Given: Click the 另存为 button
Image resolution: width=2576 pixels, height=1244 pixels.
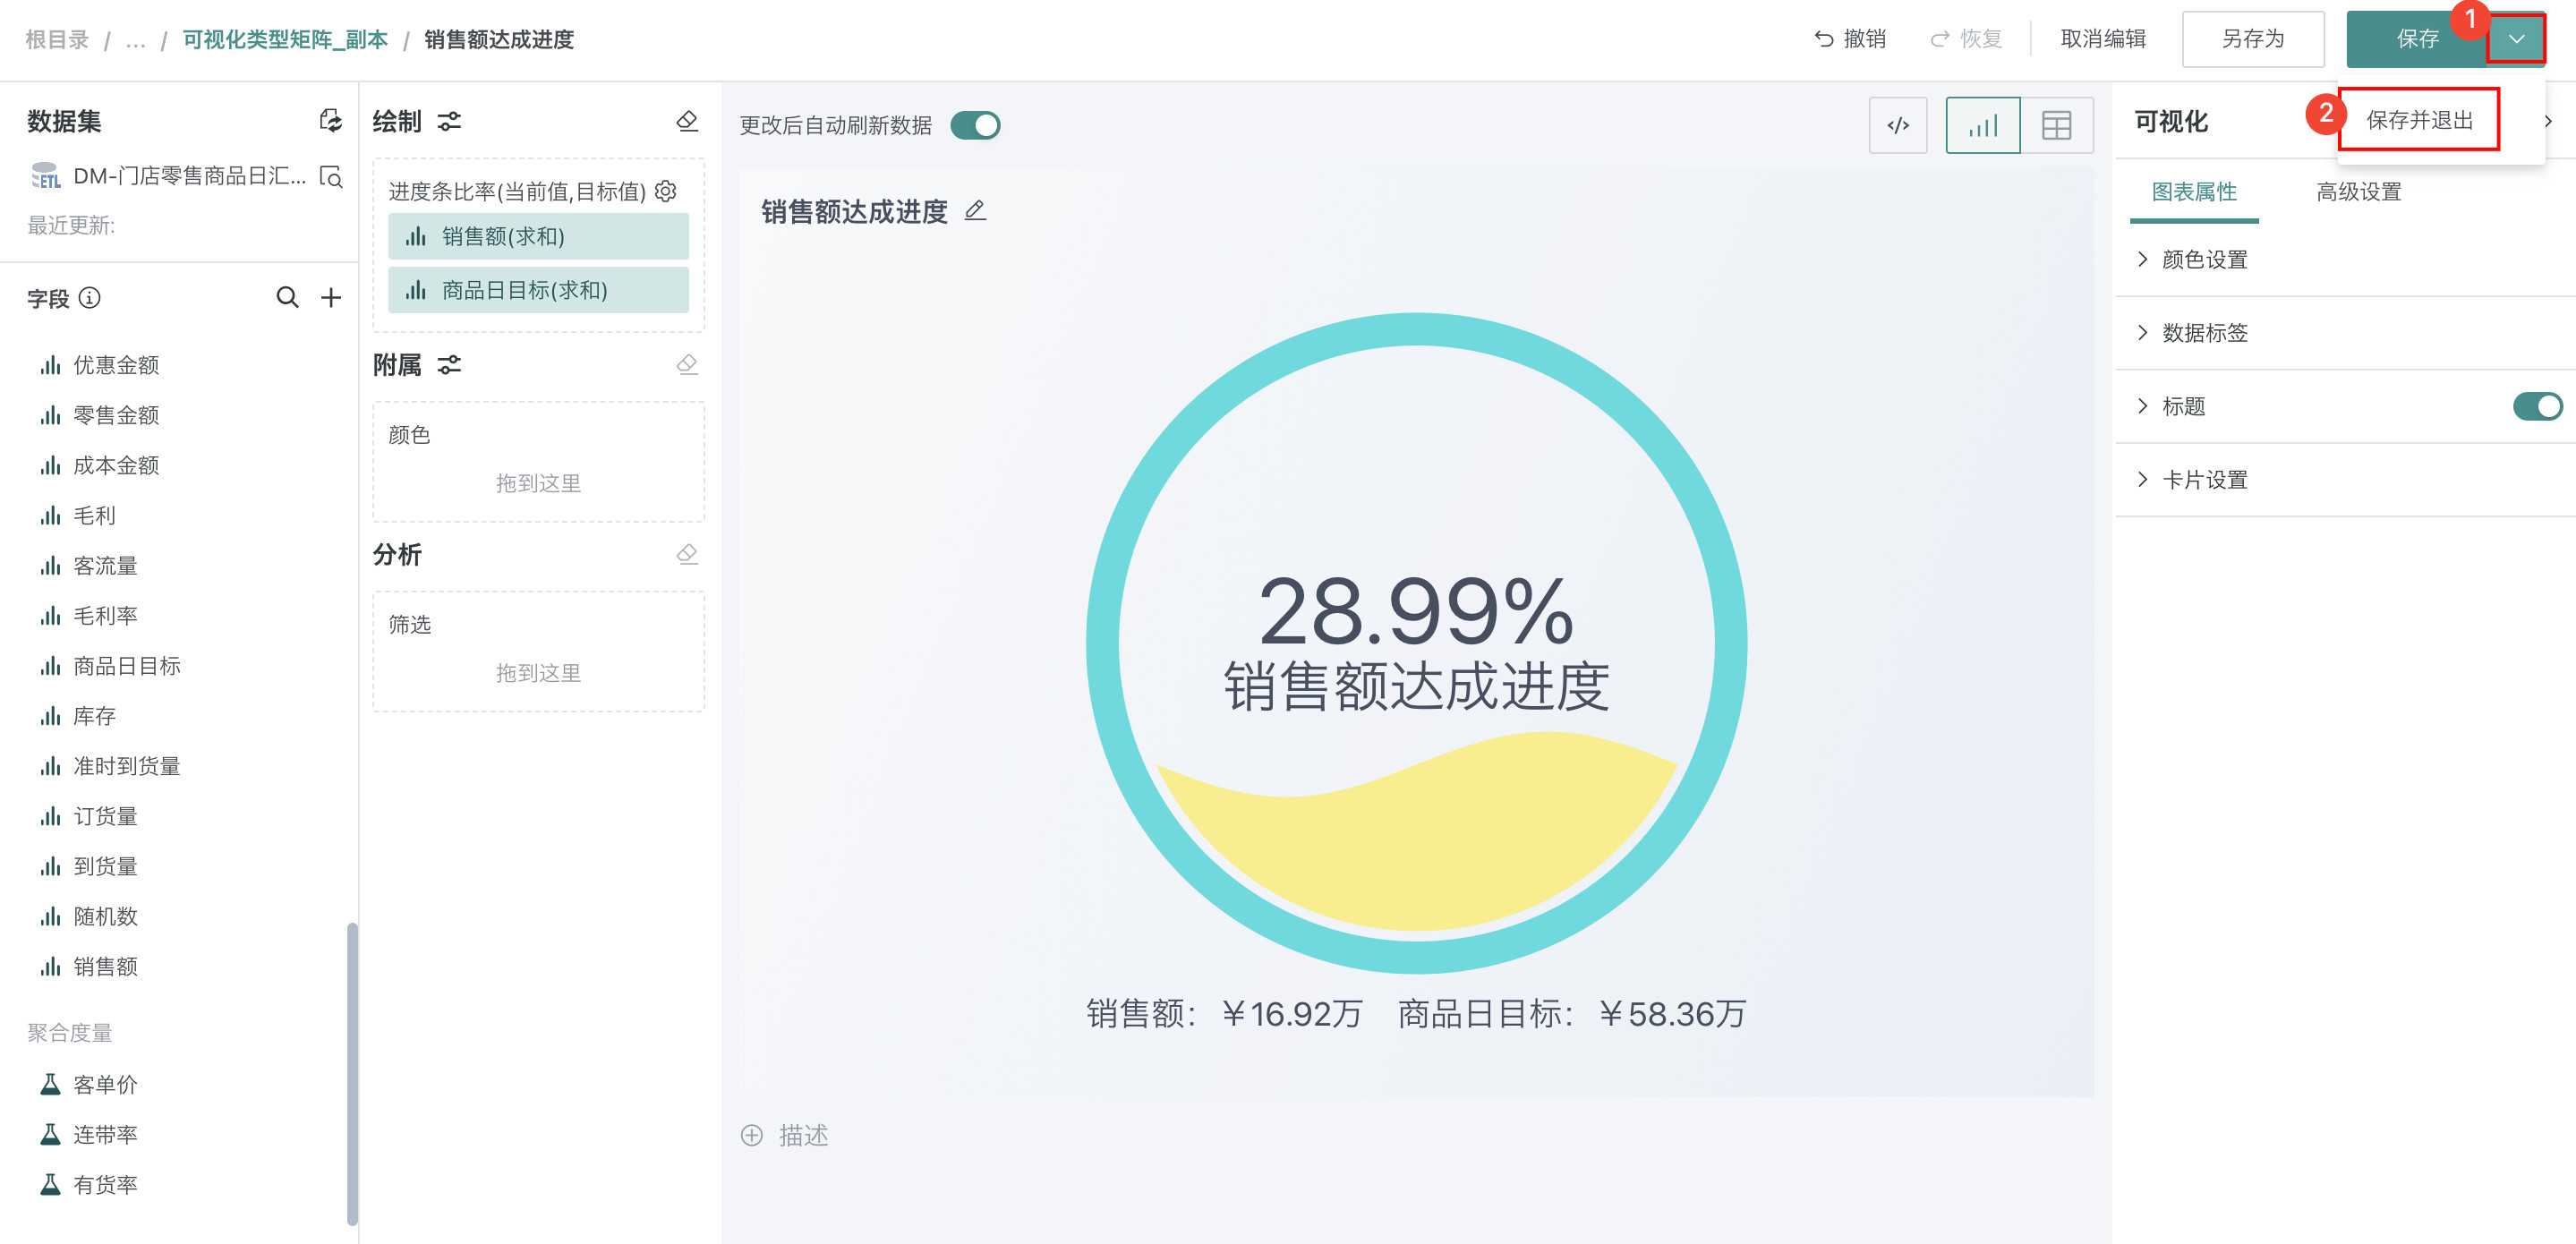Looking at the screenshot, I should click(x=2252, y=39).
